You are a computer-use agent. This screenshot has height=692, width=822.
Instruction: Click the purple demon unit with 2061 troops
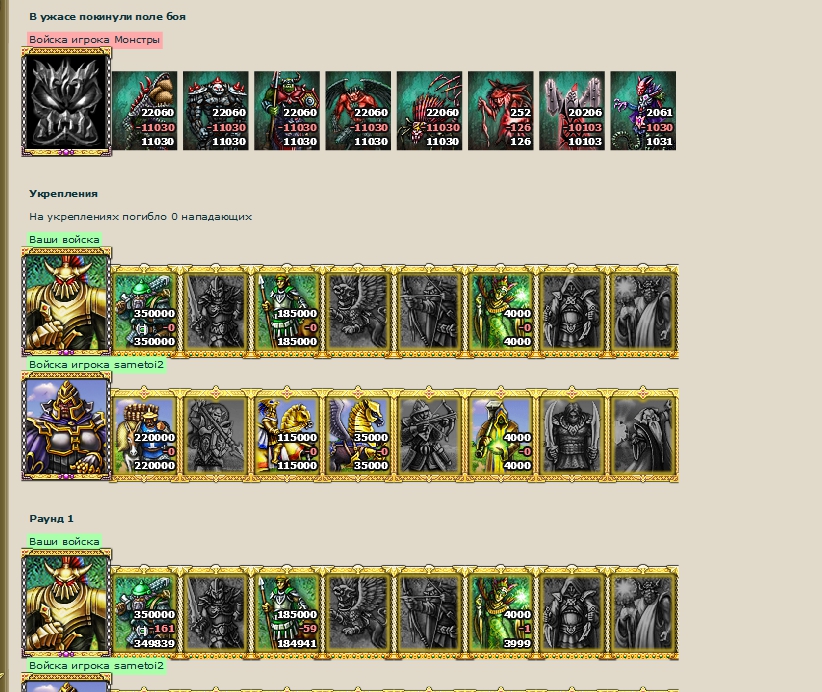pos(643,111)
